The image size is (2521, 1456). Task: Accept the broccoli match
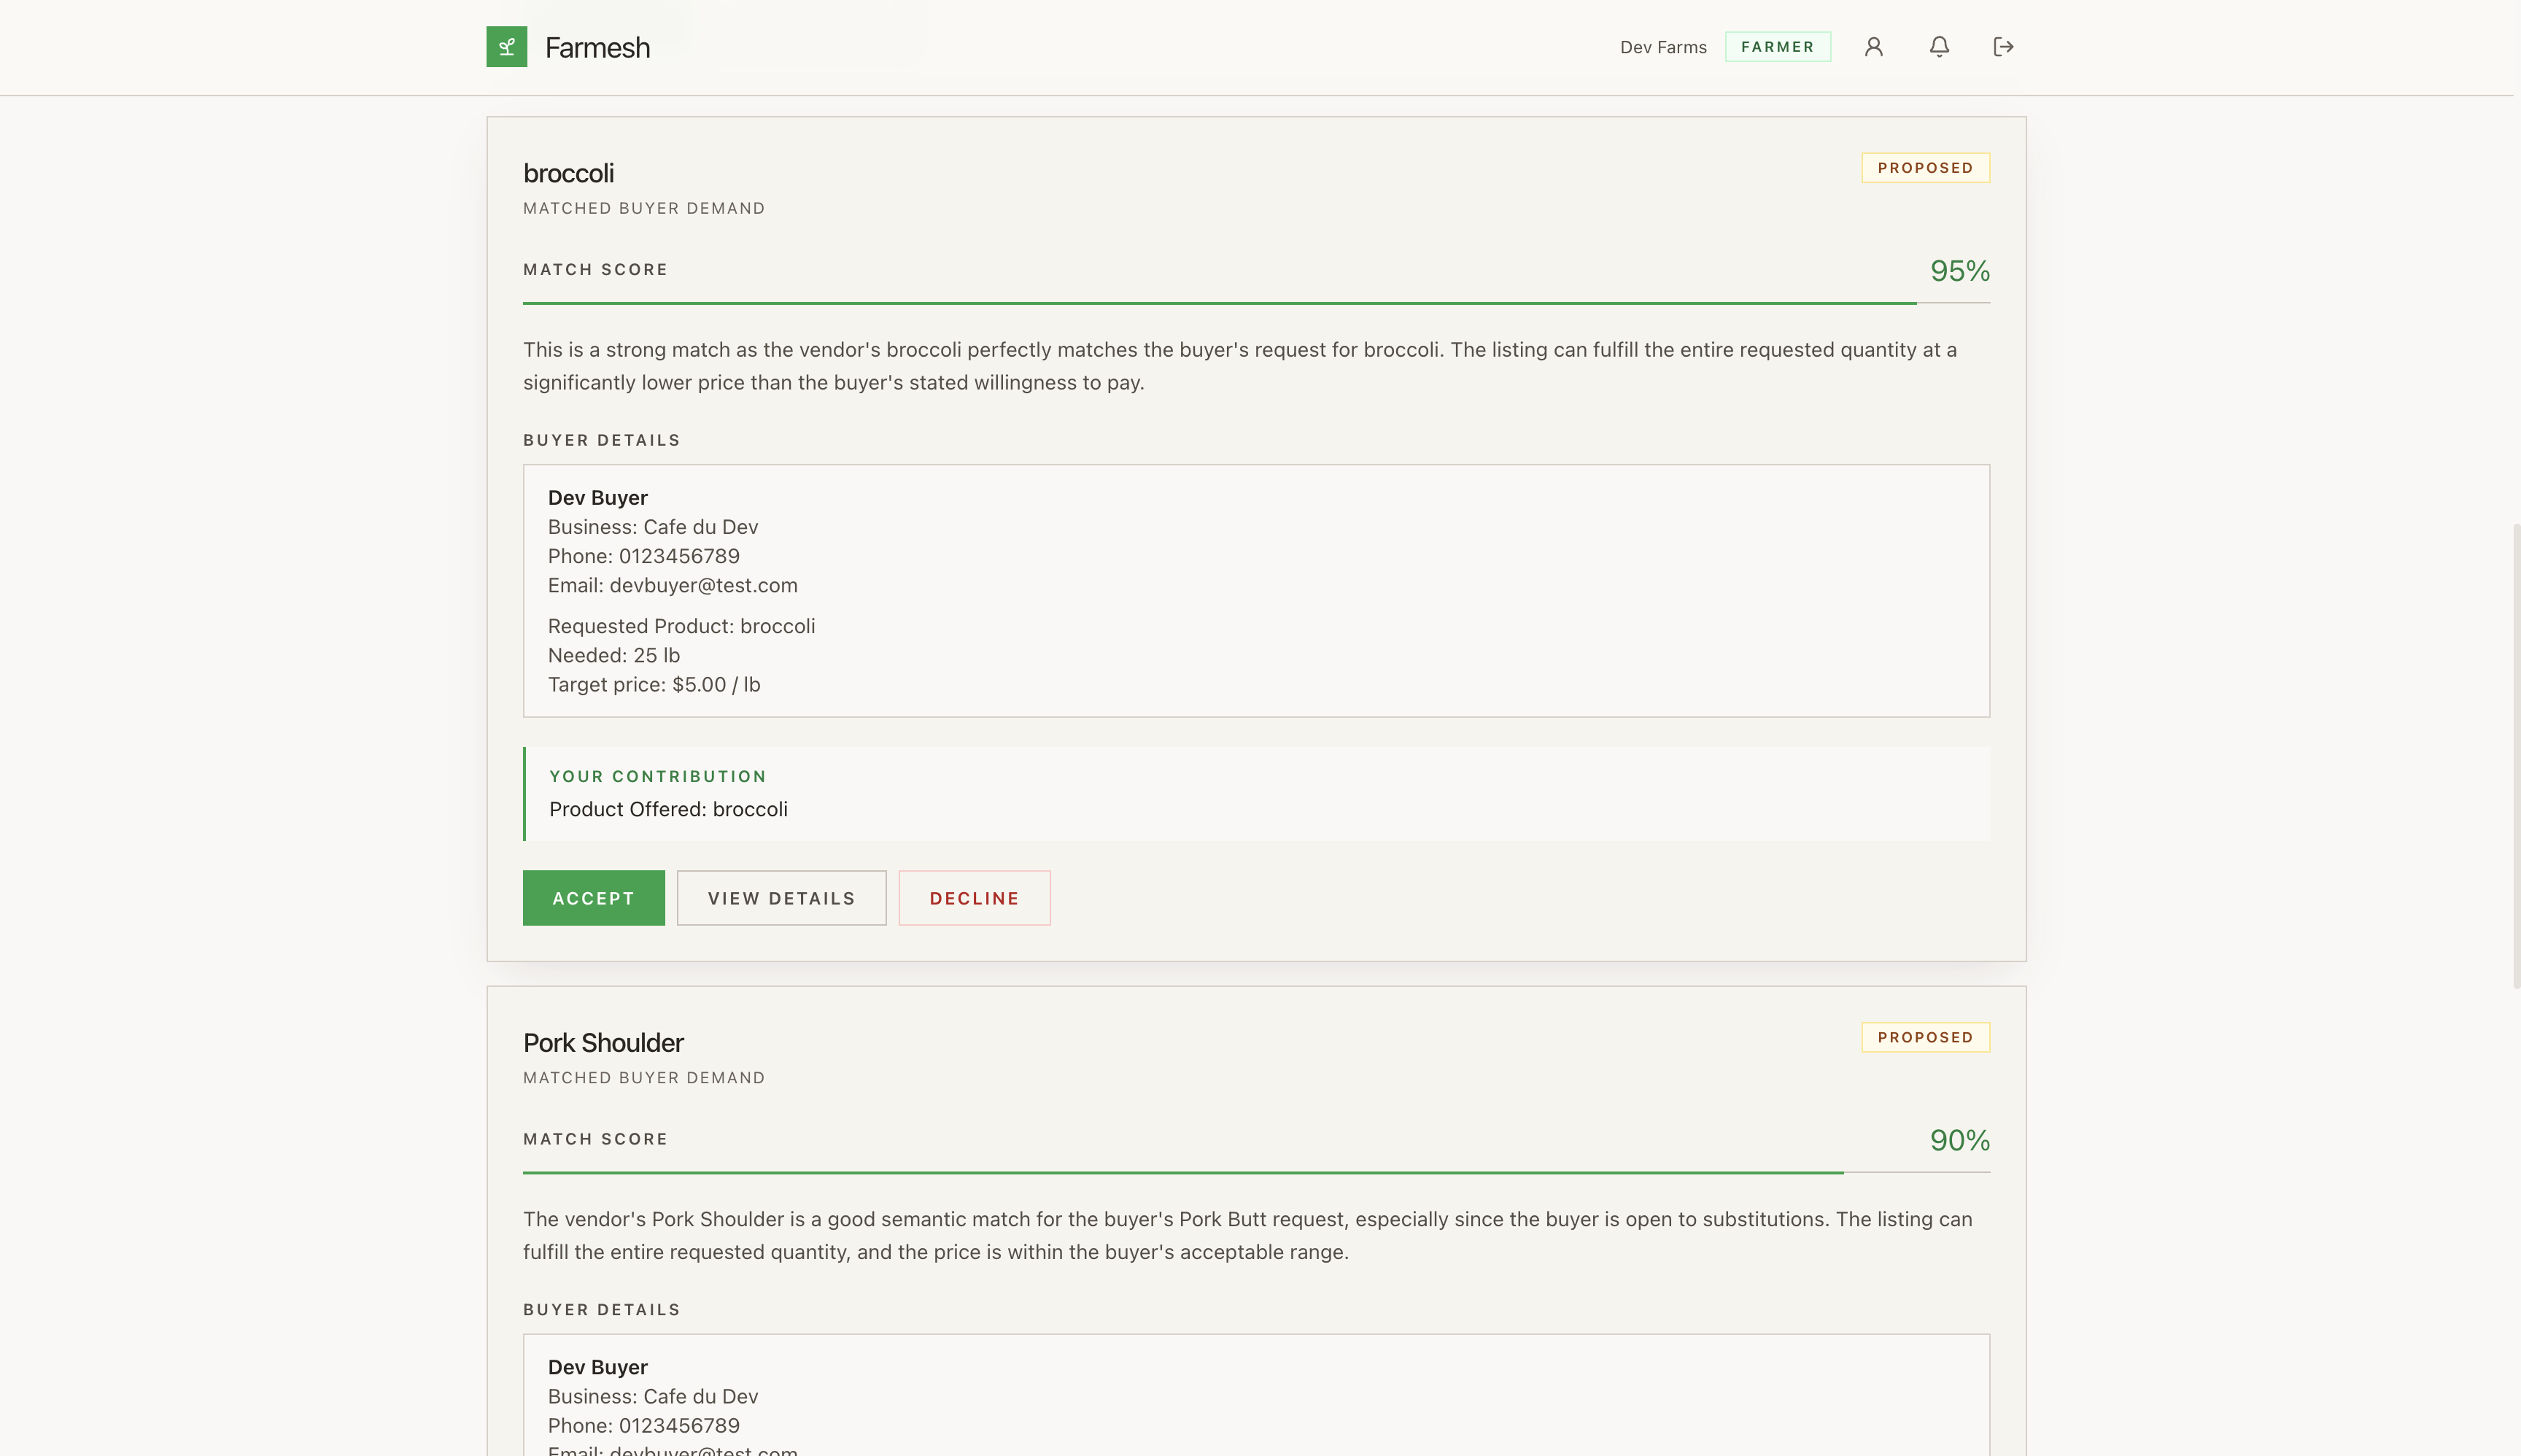(593, 897)
